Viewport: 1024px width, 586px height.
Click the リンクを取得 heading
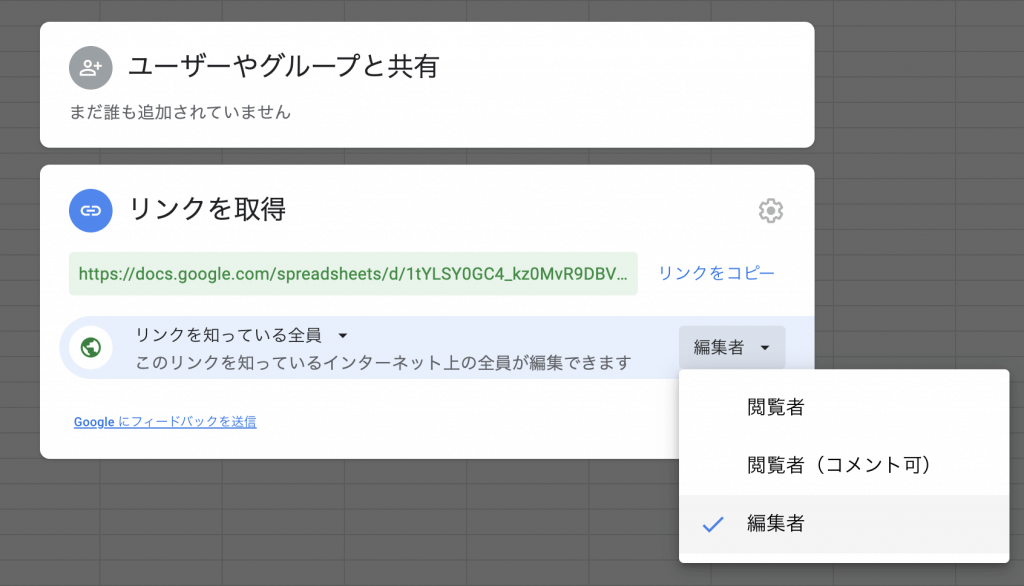coord(207,210)
